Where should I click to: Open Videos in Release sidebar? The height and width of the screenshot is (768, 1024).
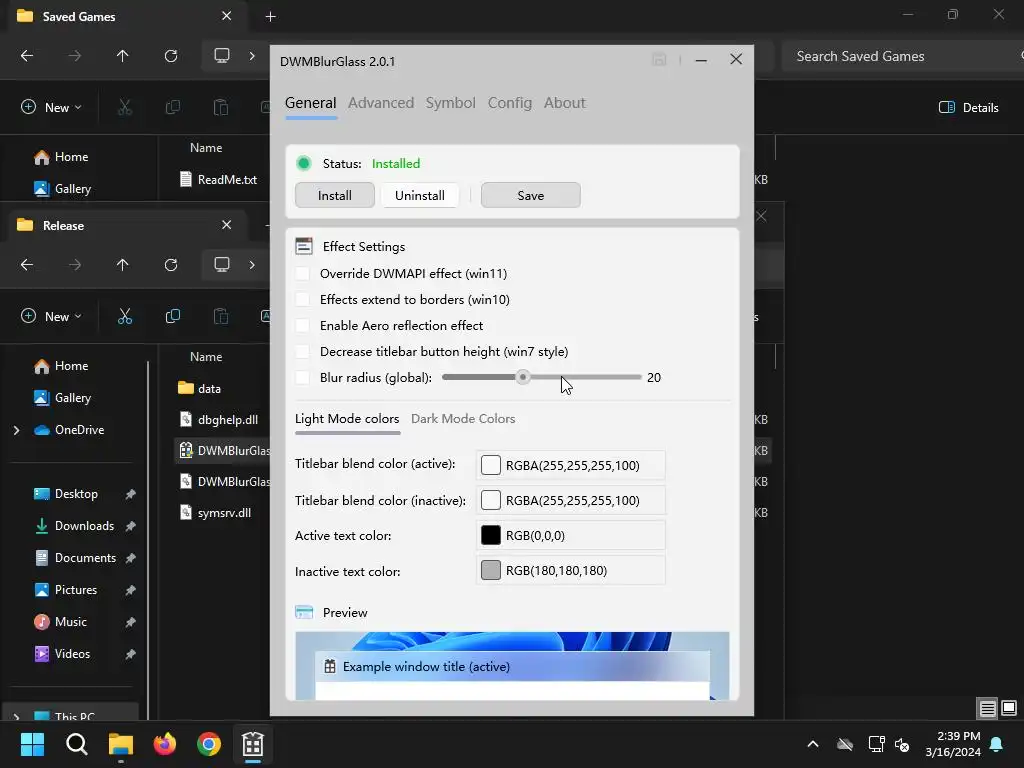click(62, 654)
